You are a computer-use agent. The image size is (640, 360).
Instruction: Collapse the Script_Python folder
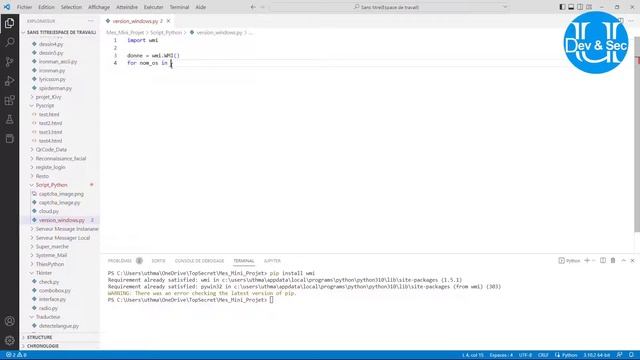(51, 185)
